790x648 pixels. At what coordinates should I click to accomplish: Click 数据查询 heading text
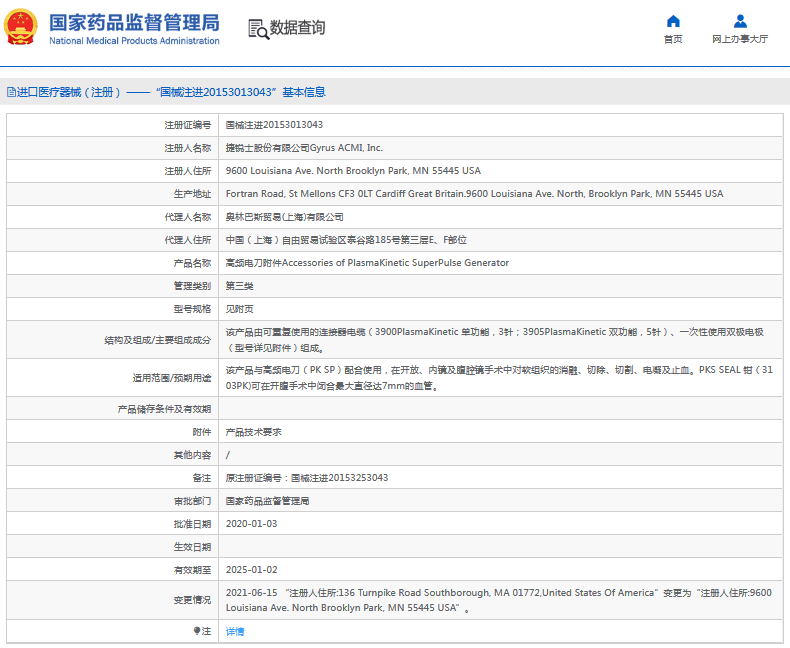tap(297, 28)
